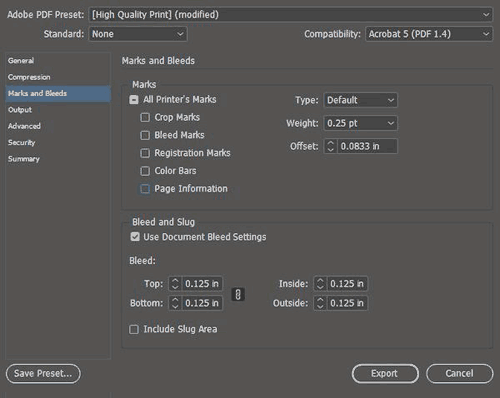This screenshot has width=500, height=398.
Task: Toggle All Printer's Marks checkbox
Action: click(134, 100)
